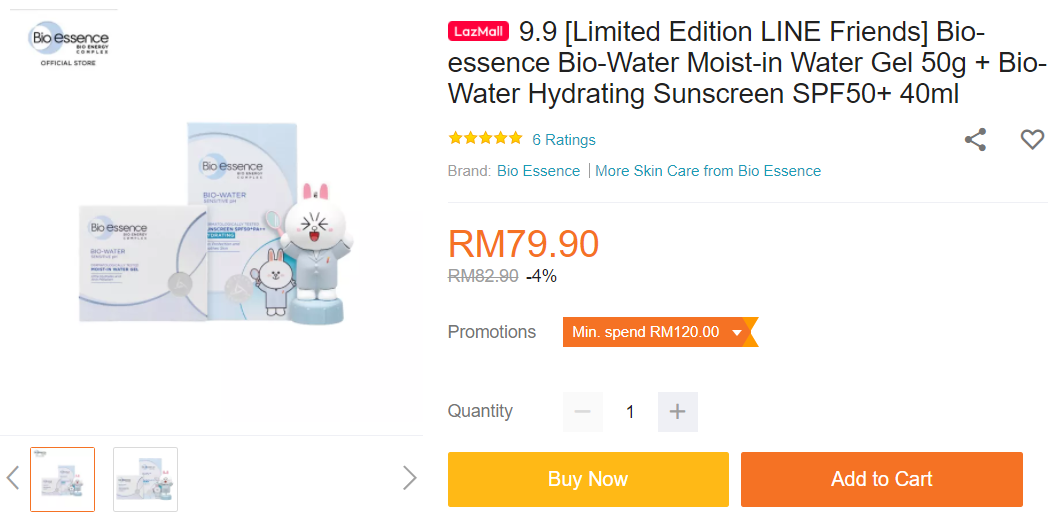Open More Skin Care from Bio Essence
The image size is (1060, 522).
(708, 171)
